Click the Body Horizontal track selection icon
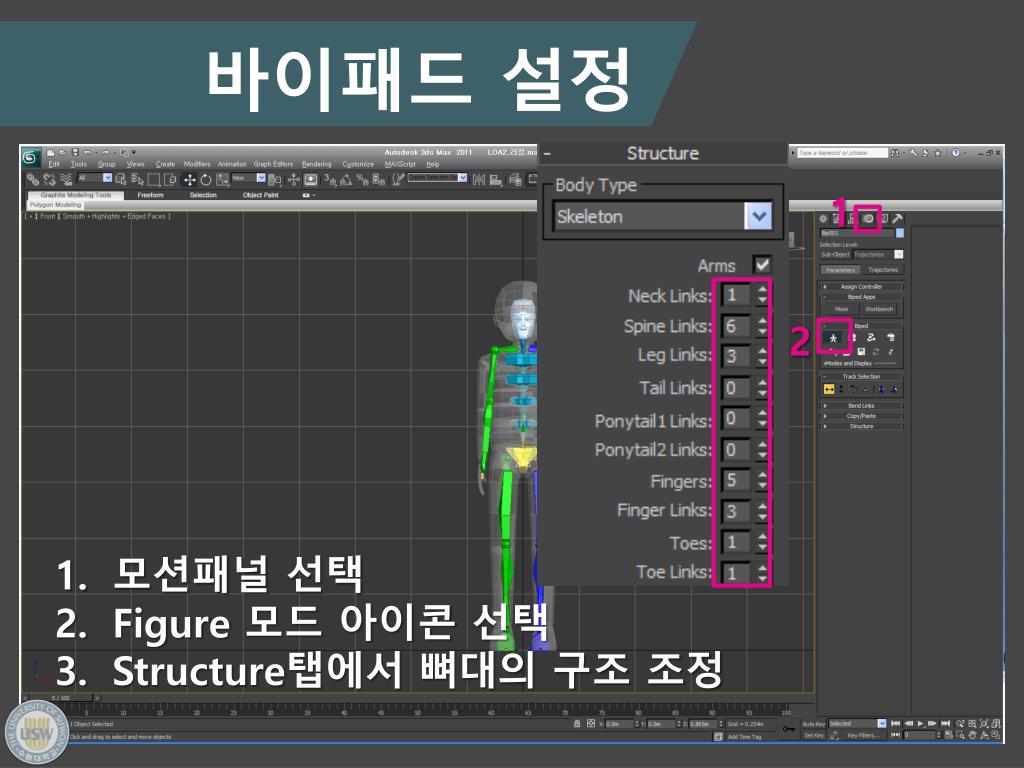Image resolution: width=1024 pixels, height=768 pixels. tap(829, 389)
